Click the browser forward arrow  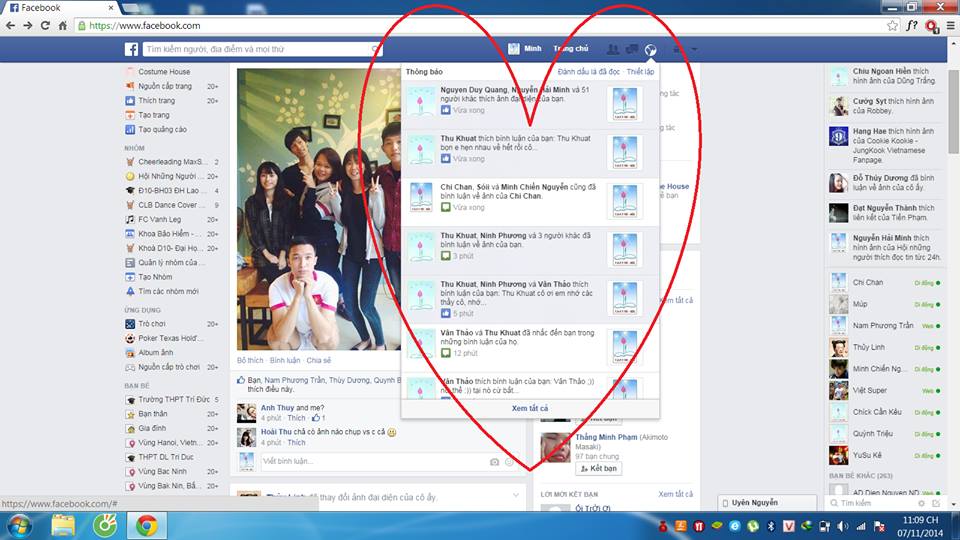[28, 25]
